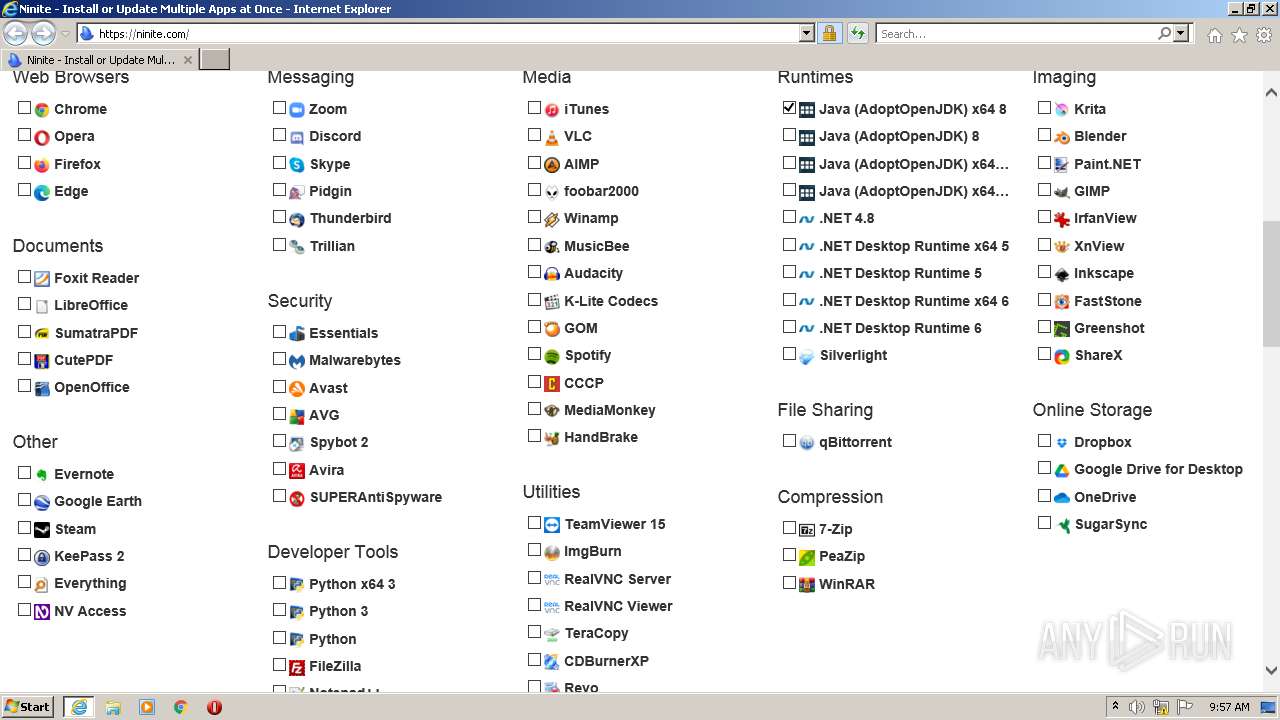
Task: Click the Google Earth icon
Action: click(42, 502)
